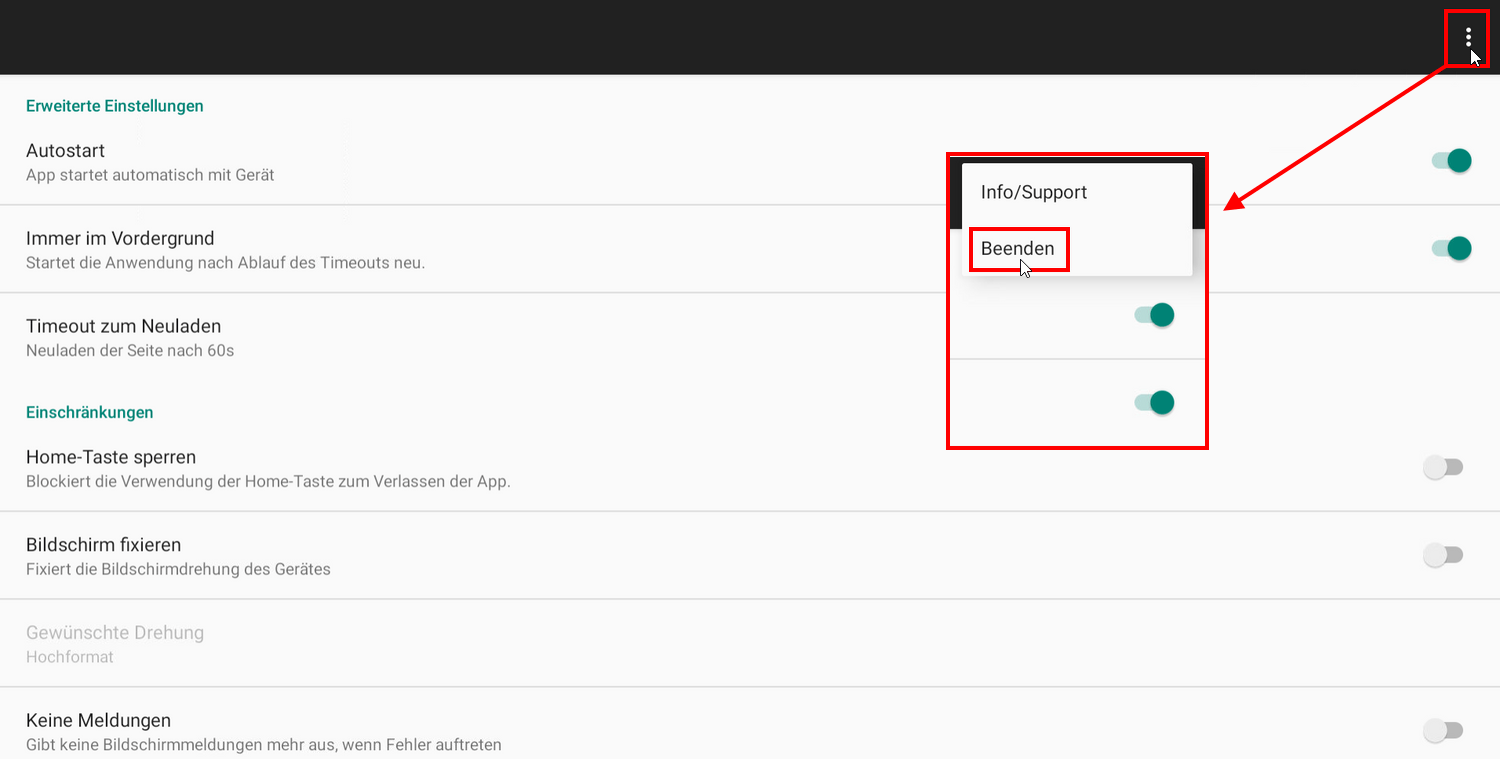1500x759 pixels.
Task: Choose Beenden in the popup menu
Action: pos(1018,249)
